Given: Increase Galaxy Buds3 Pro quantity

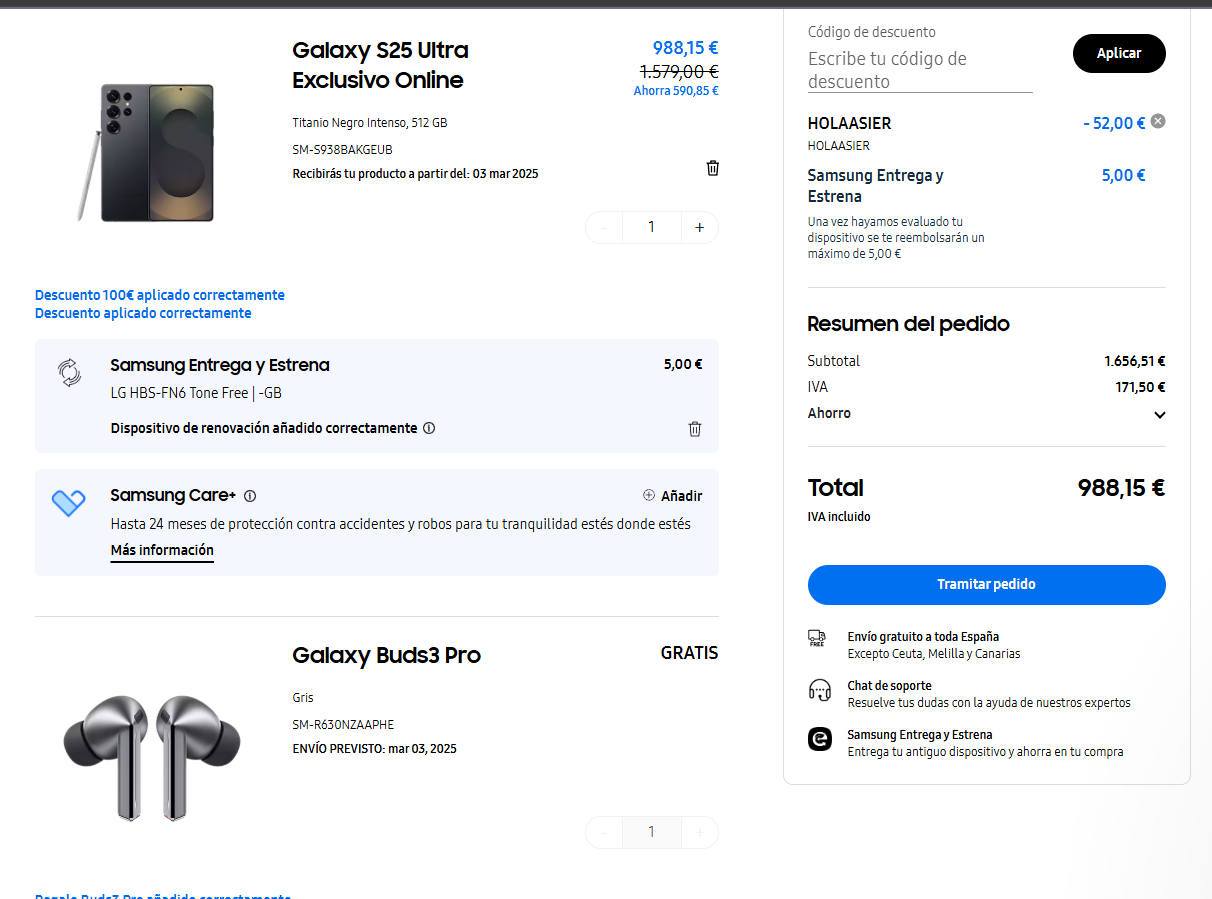Looking at the screenshot, I should pos(699,832).
